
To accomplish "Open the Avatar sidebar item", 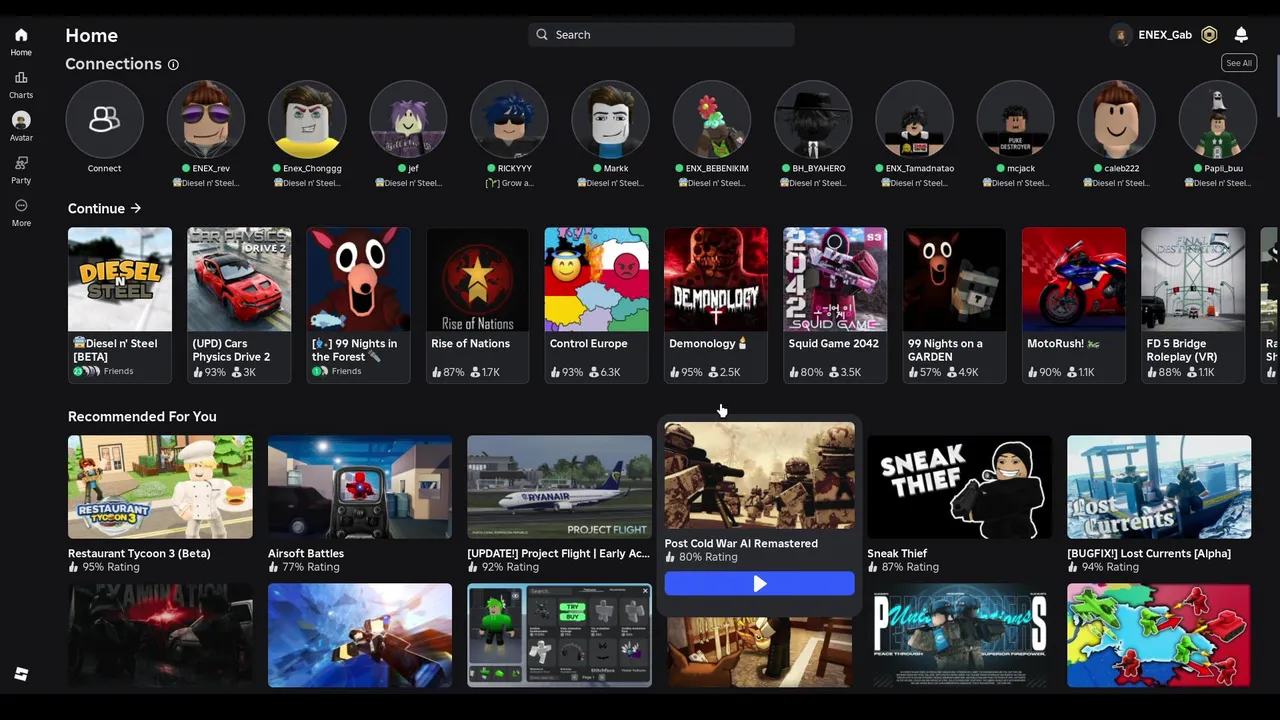I will point(21,127).
